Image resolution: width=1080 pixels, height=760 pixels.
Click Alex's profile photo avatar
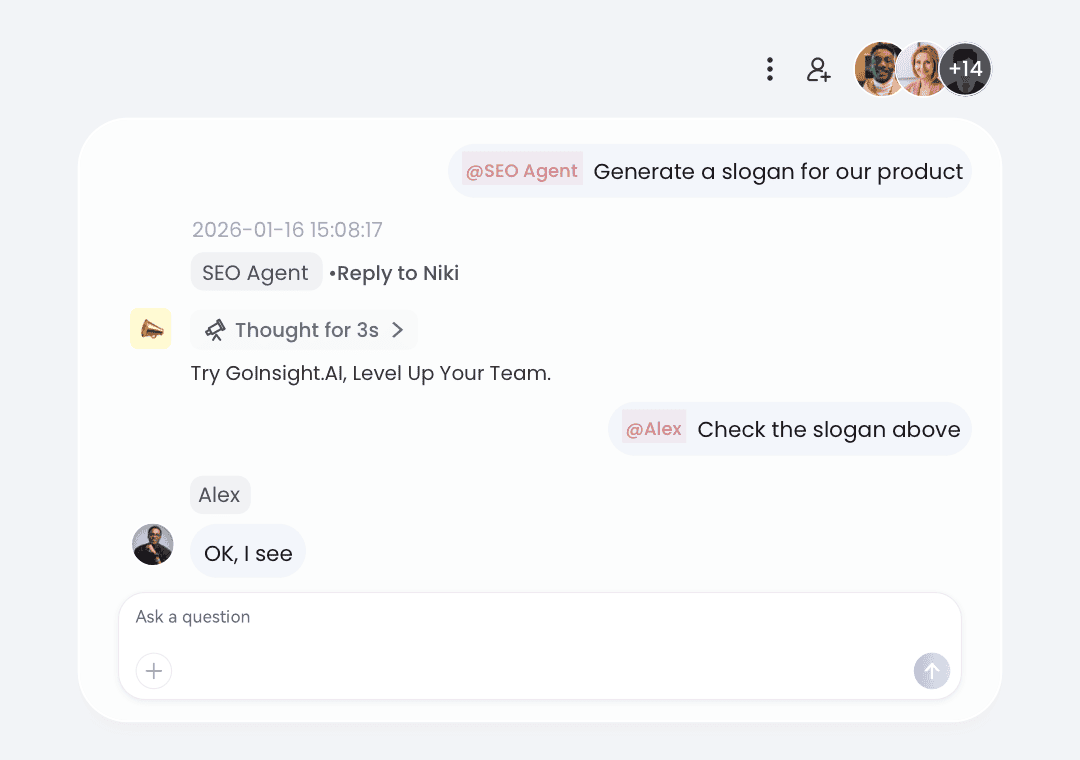[153, 545]
